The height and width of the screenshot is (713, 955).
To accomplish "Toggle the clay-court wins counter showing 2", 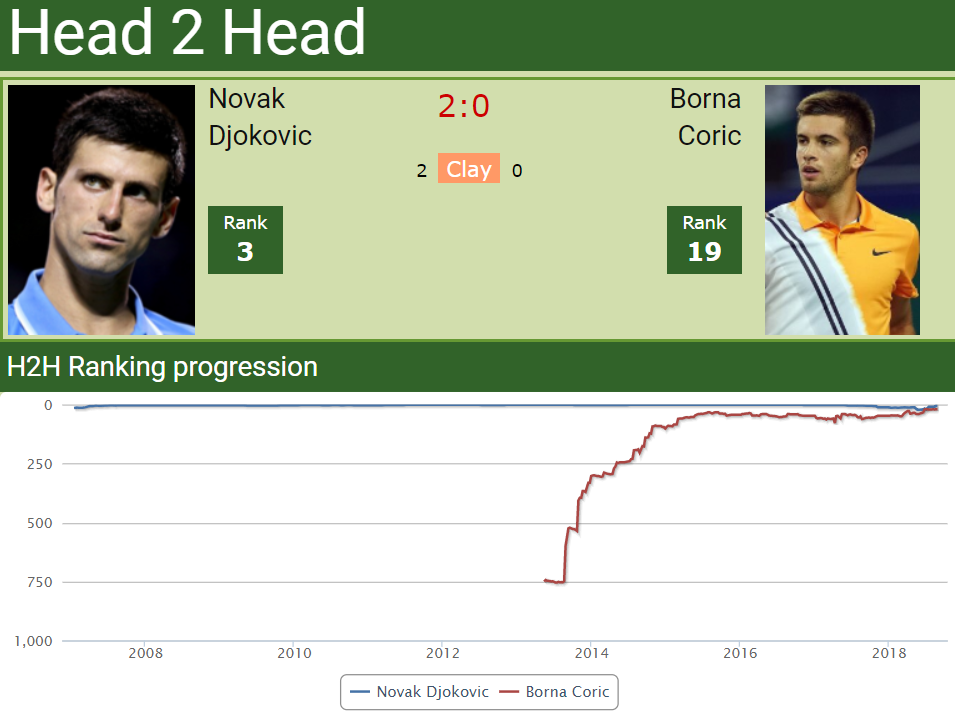I will pyautogui.click(x=422, y=170).
